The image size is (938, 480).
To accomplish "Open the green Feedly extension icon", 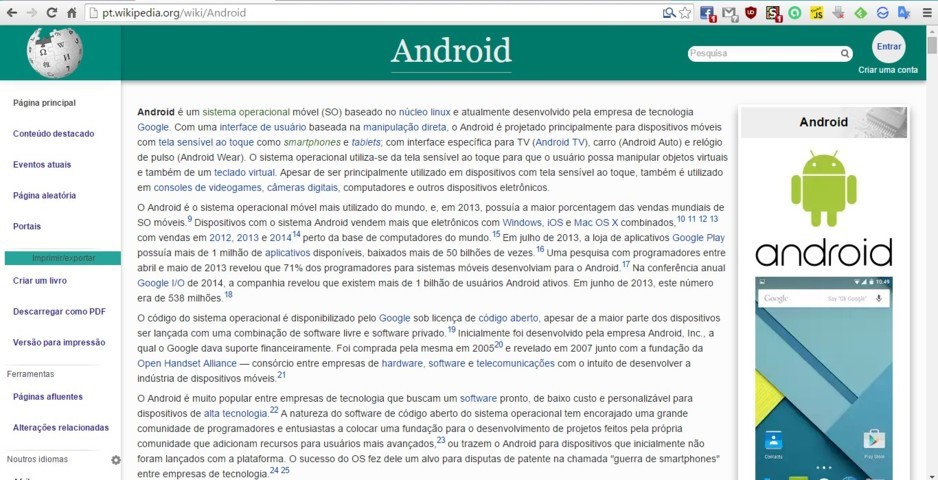I will pyautogui.click(x=860, y=13).
